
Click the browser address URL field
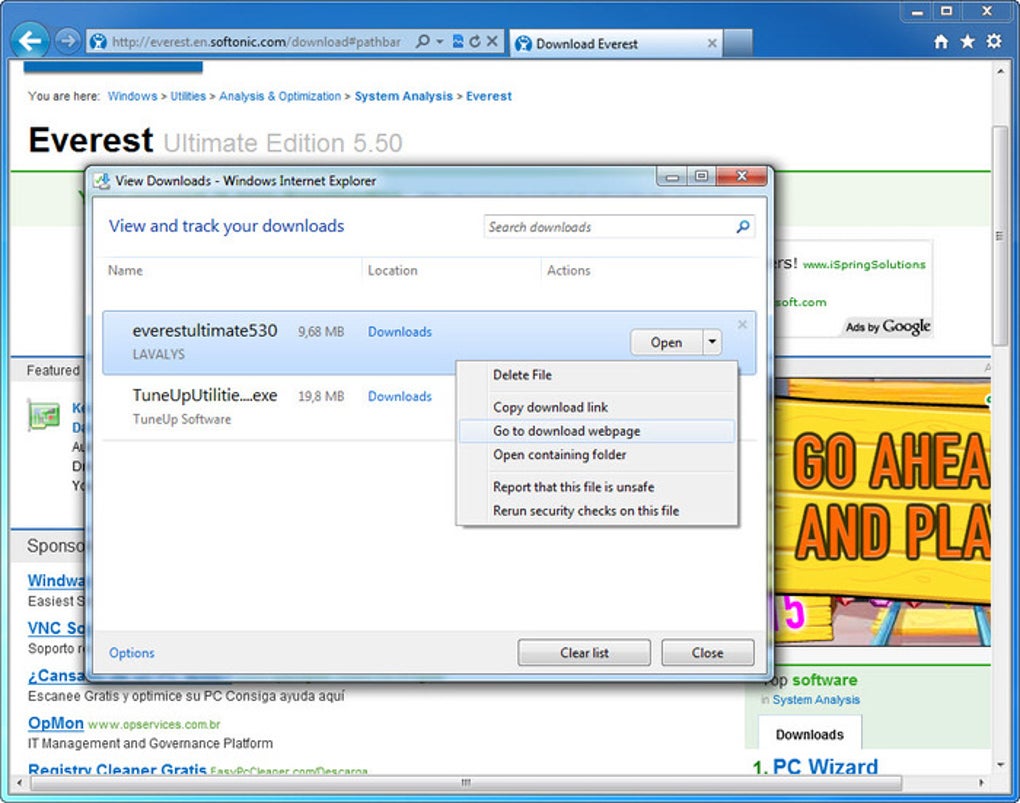pyautogui.click(x=256, y=42)
